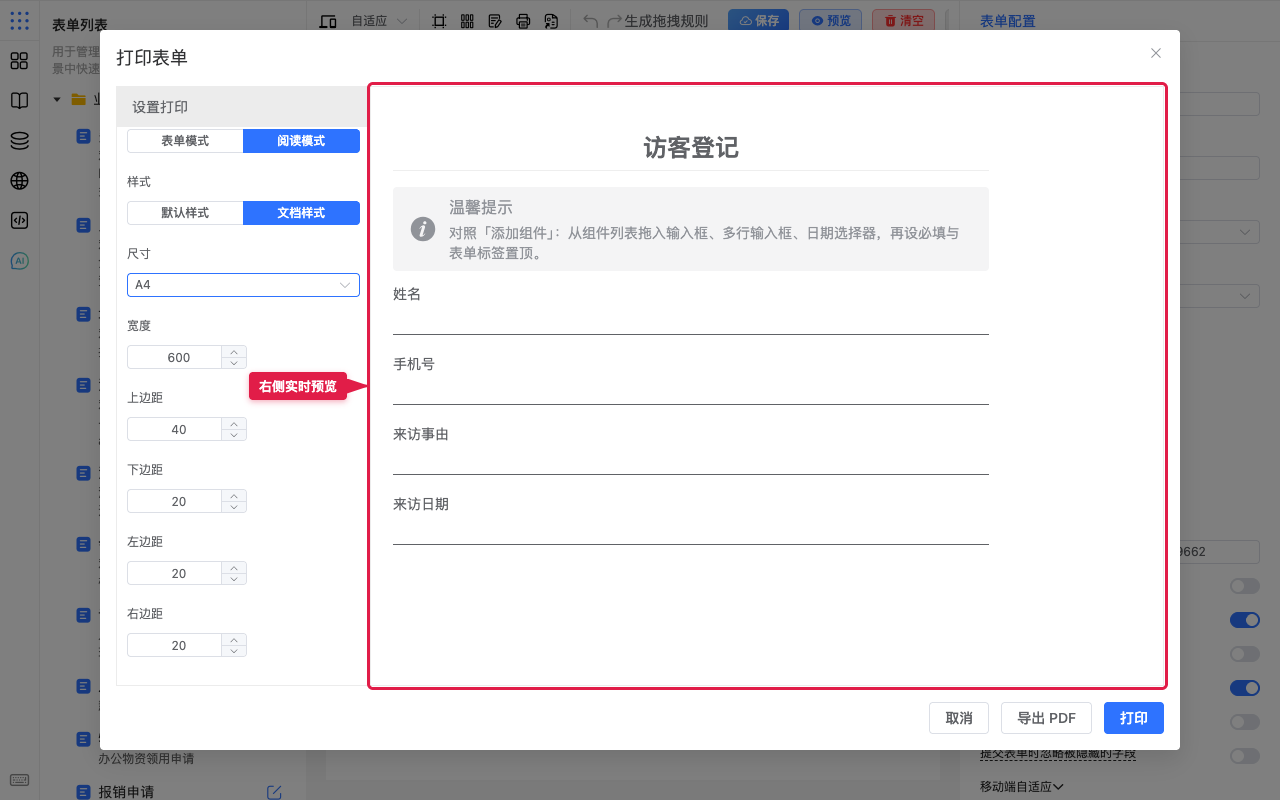Click the blue 打印 button
The width and height of the screenshot is (1280, 800).
tap(1134, 718)
